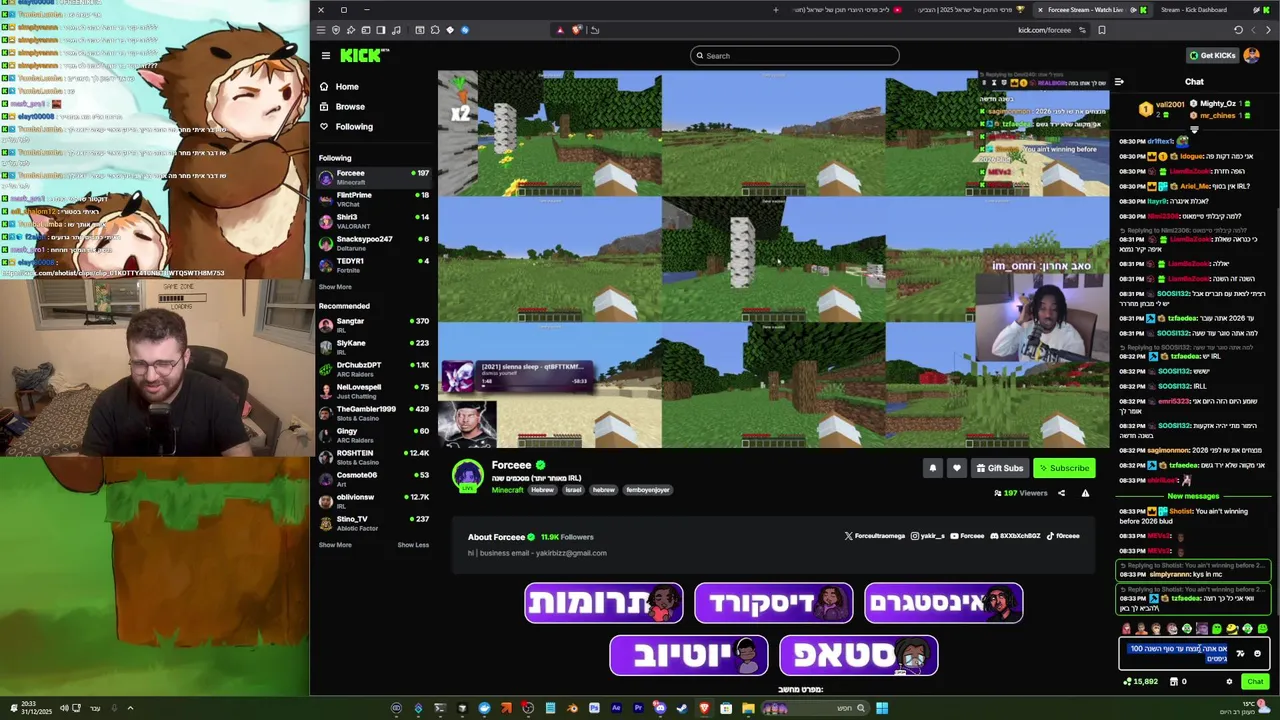Open the chat translation icon in message box
This screenshot has width=1280, height=720.
click(1240, 653)
